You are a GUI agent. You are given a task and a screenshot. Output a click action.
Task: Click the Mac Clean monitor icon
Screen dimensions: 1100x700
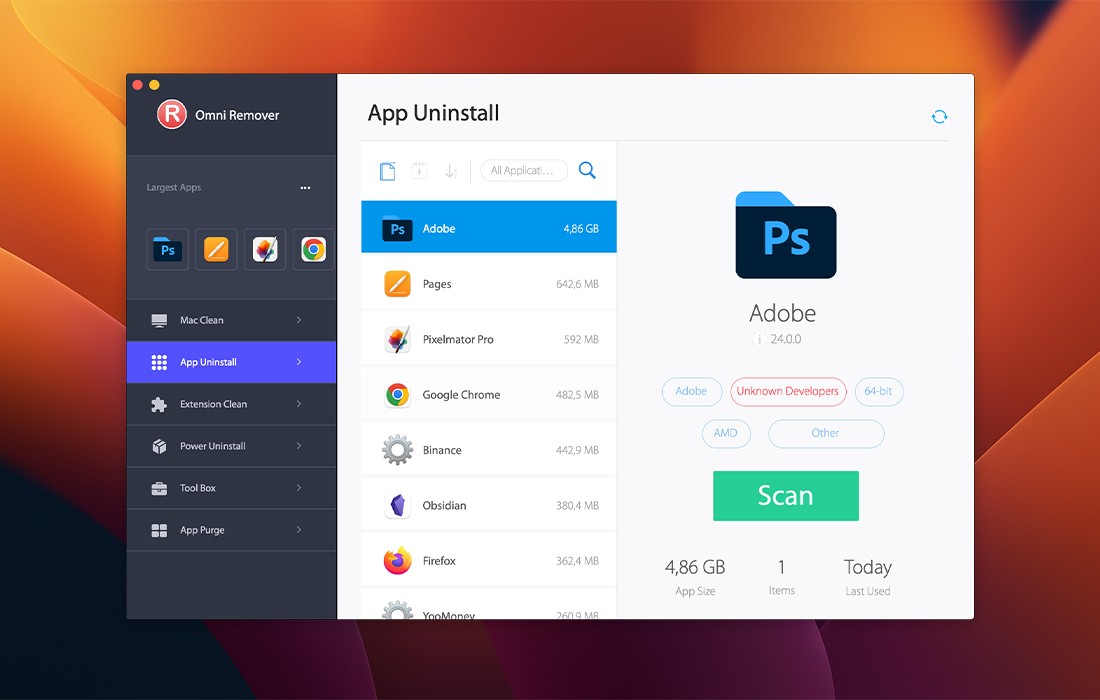(159, 321)
